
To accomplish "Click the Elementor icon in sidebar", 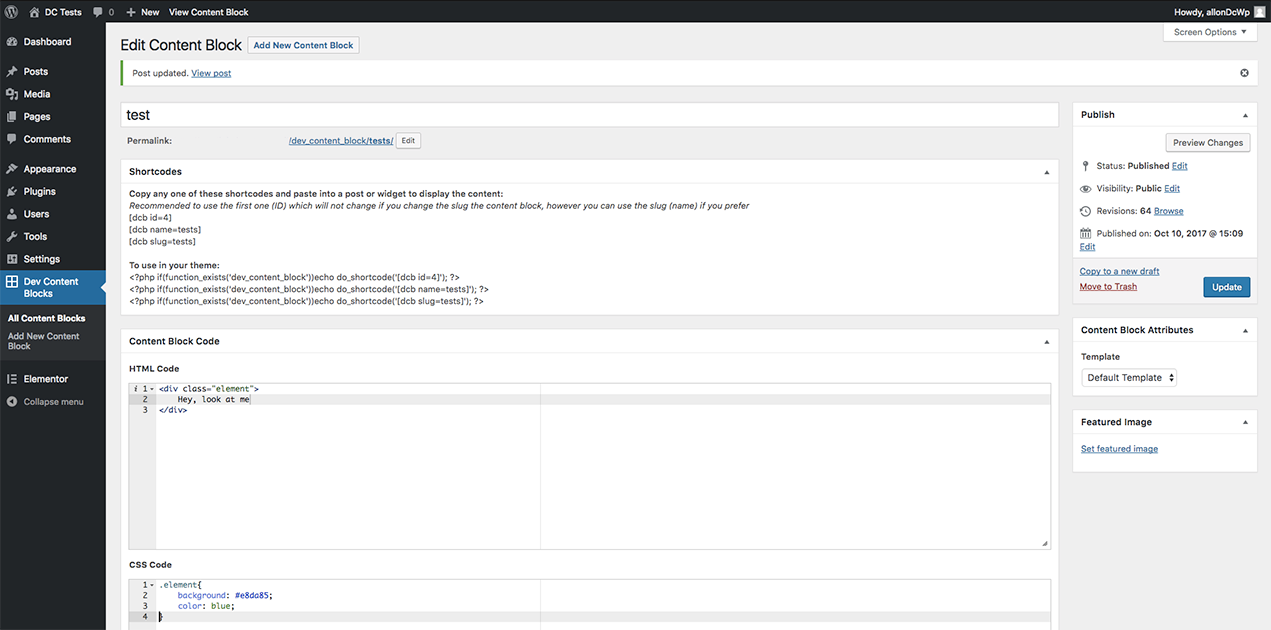I will click(12, 379).
